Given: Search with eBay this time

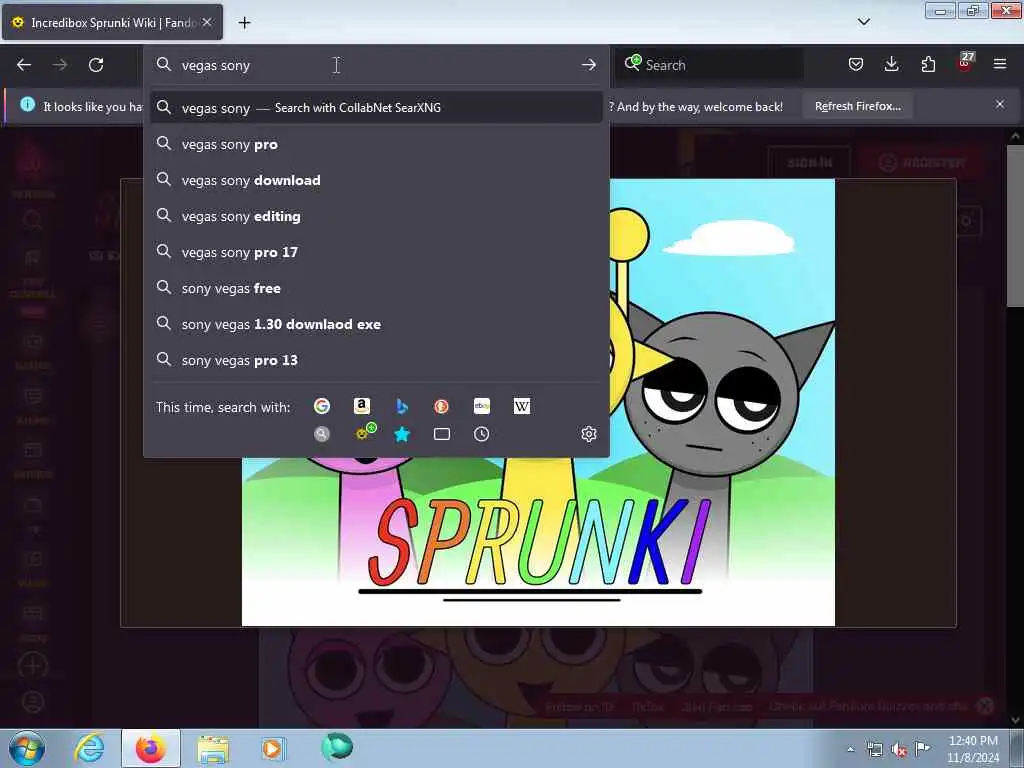Looking at the screenshot, I should coord(481,406).
